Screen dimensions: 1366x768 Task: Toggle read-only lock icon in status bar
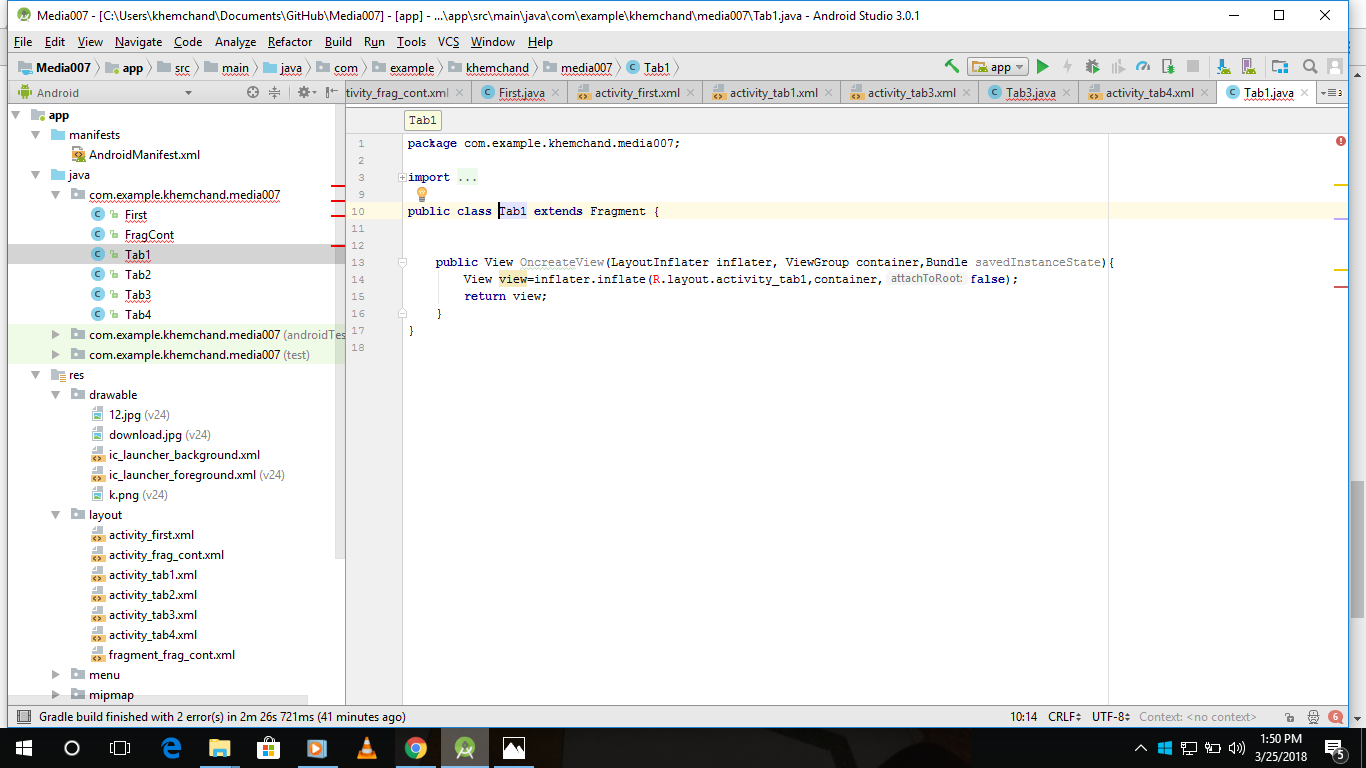(1290, 717)
